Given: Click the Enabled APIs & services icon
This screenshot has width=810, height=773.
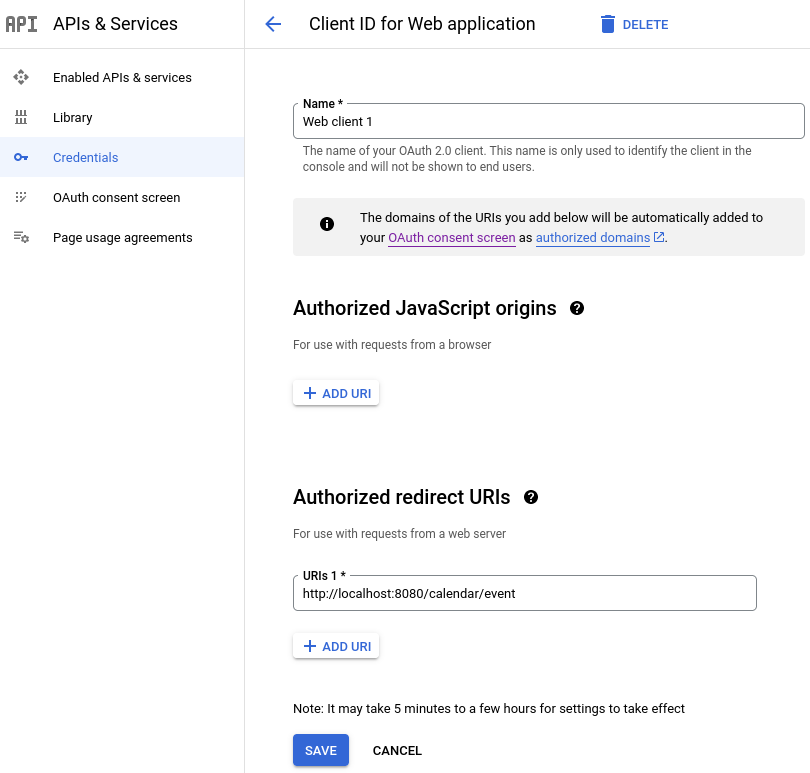Looking at the screenshot, I should pyautogui.click(x=21, y=77).
